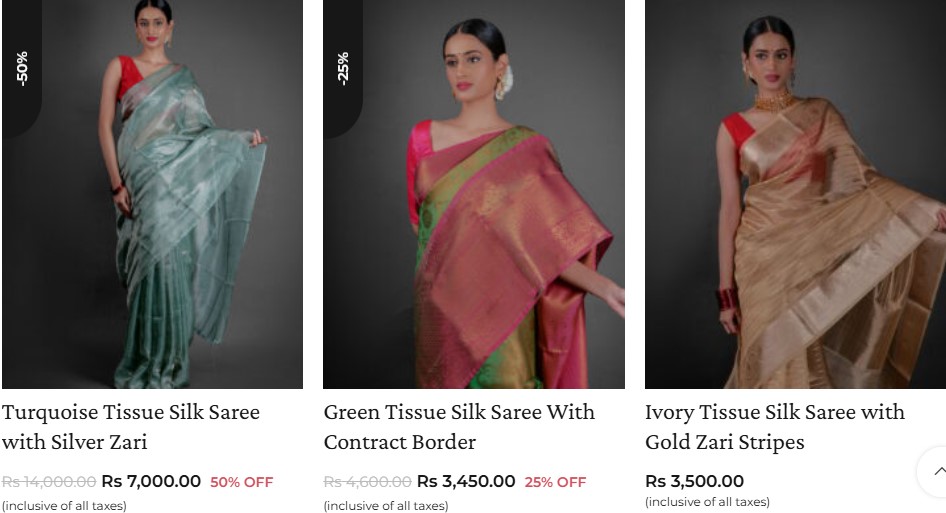Viewport: 946px width, 513px height.
Task: Click the 25% OFF label
Action: click(555, 482)
